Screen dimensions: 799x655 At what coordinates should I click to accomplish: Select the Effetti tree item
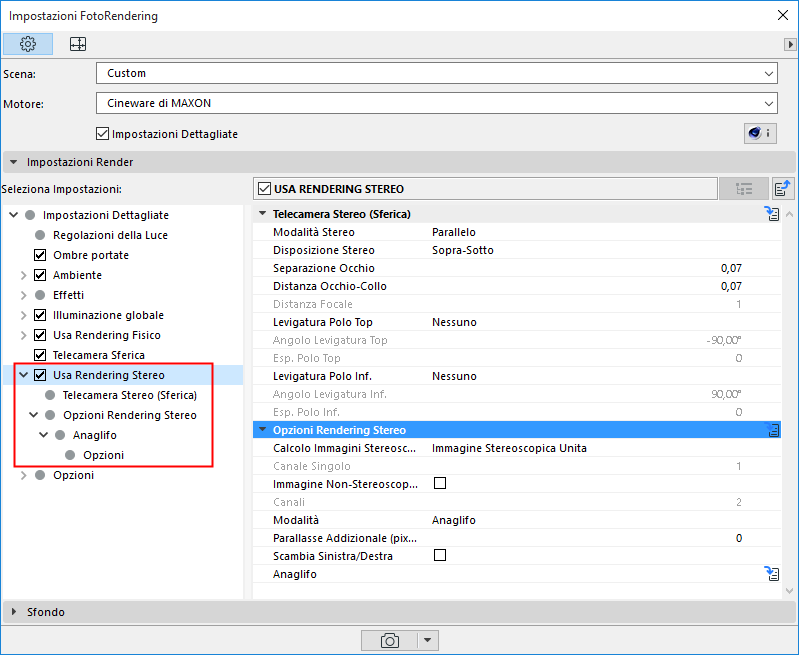coord(68,295)
